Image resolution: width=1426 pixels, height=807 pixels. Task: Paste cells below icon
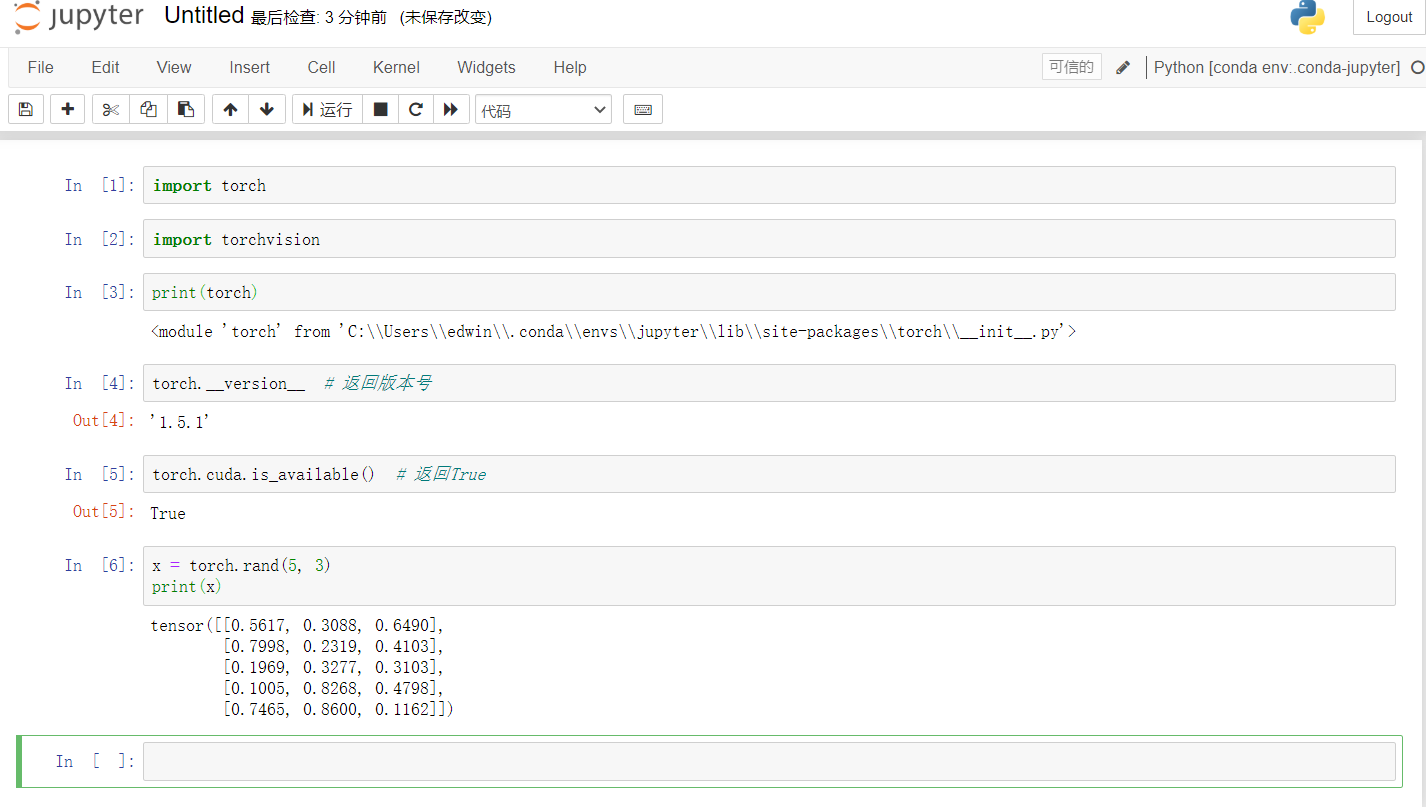click(186, 109)
